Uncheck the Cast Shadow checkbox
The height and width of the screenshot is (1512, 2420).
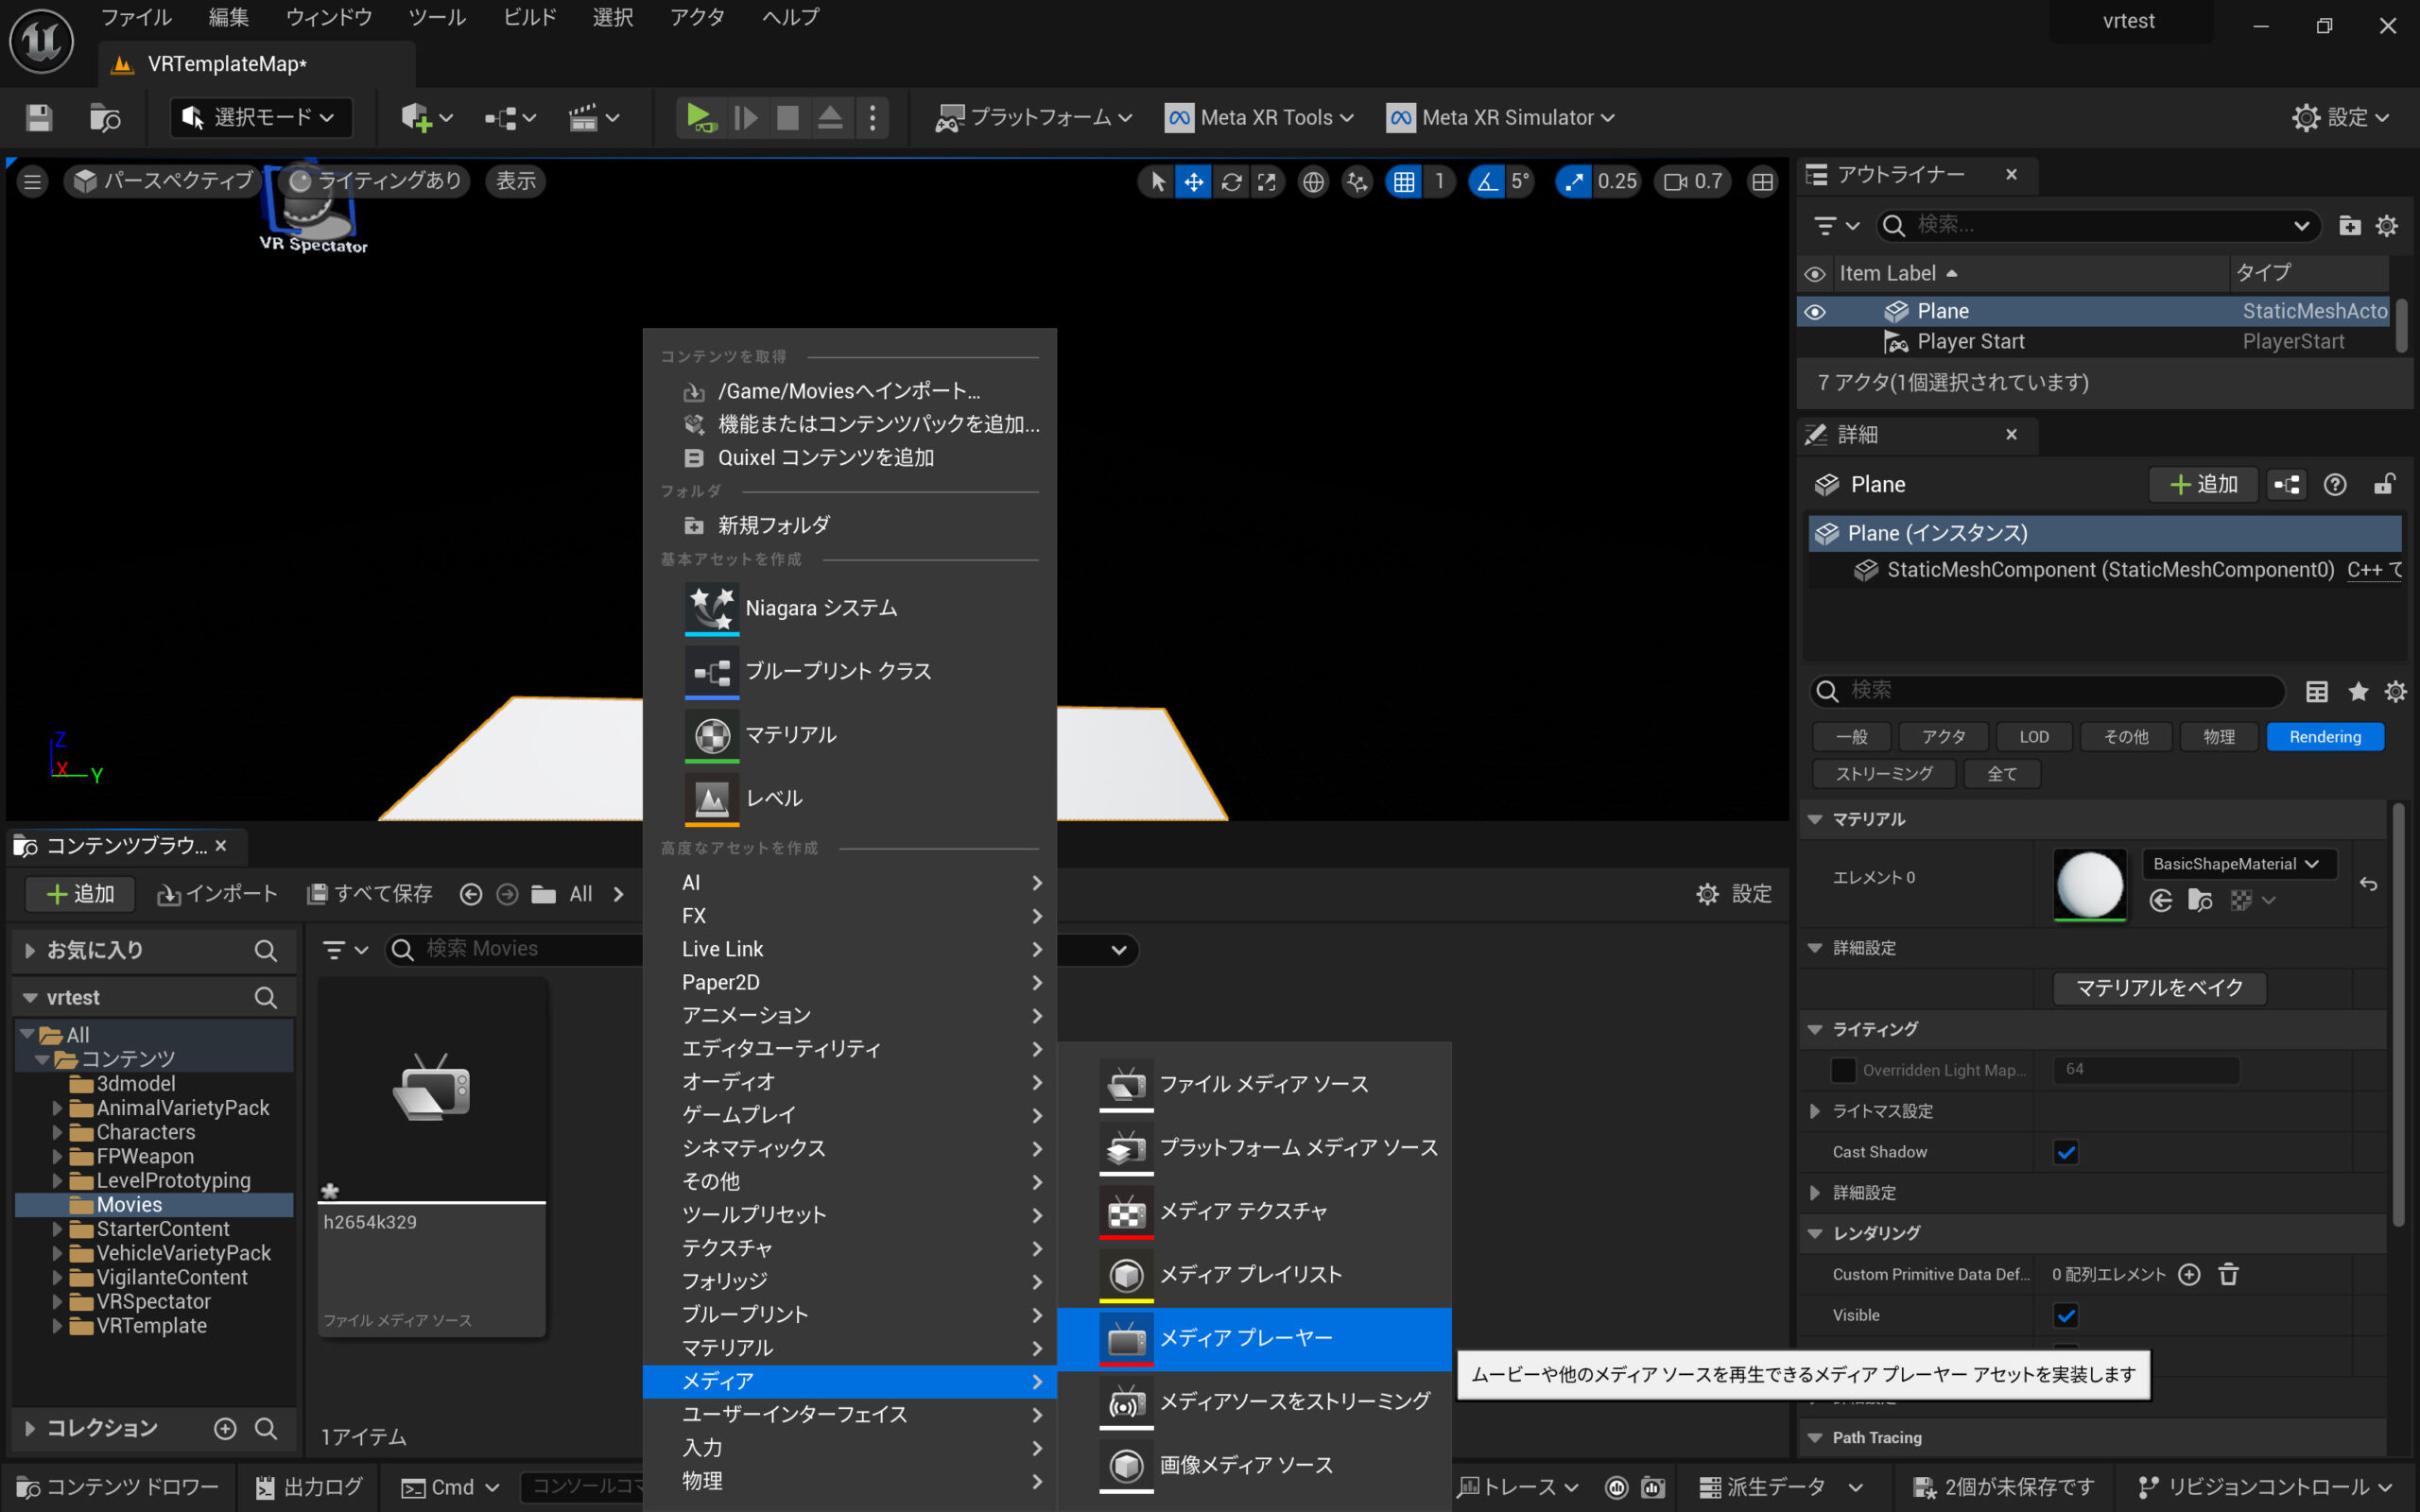[x=2065, y=1152]
